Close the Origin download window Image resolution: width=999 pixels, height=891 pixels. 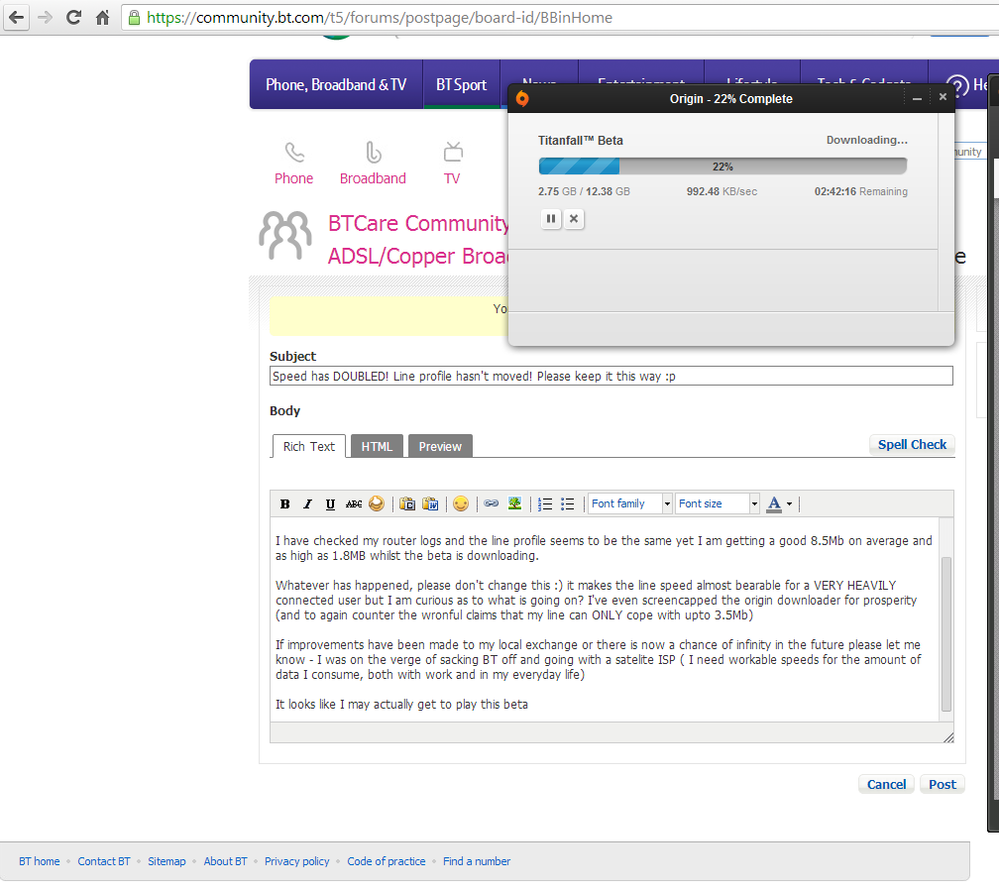942,97
